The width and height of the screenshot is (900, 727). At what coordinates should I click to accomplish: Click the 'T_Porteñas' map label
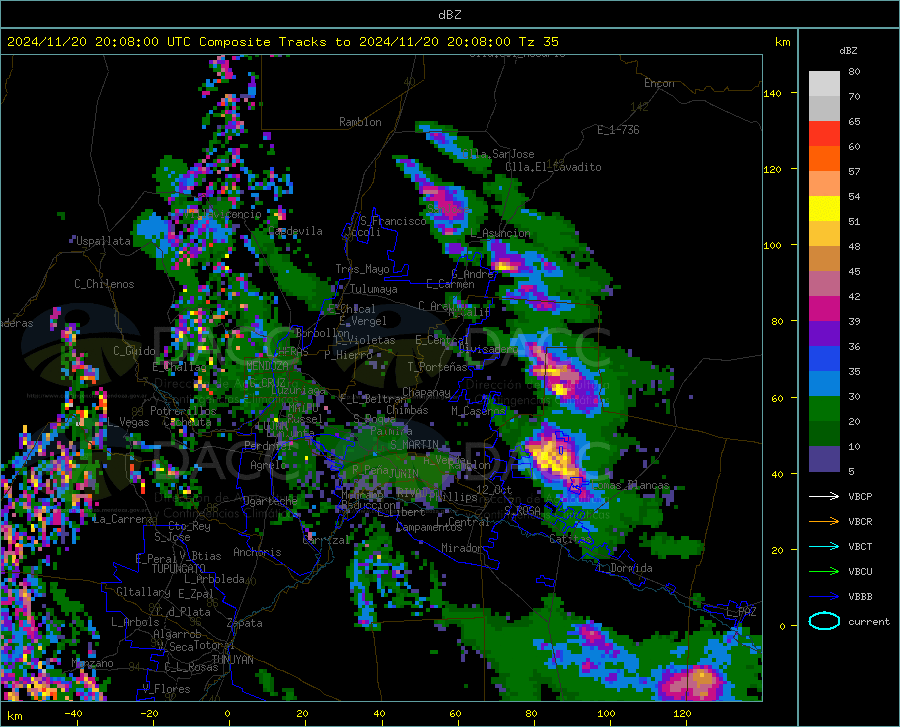[437, 367]
